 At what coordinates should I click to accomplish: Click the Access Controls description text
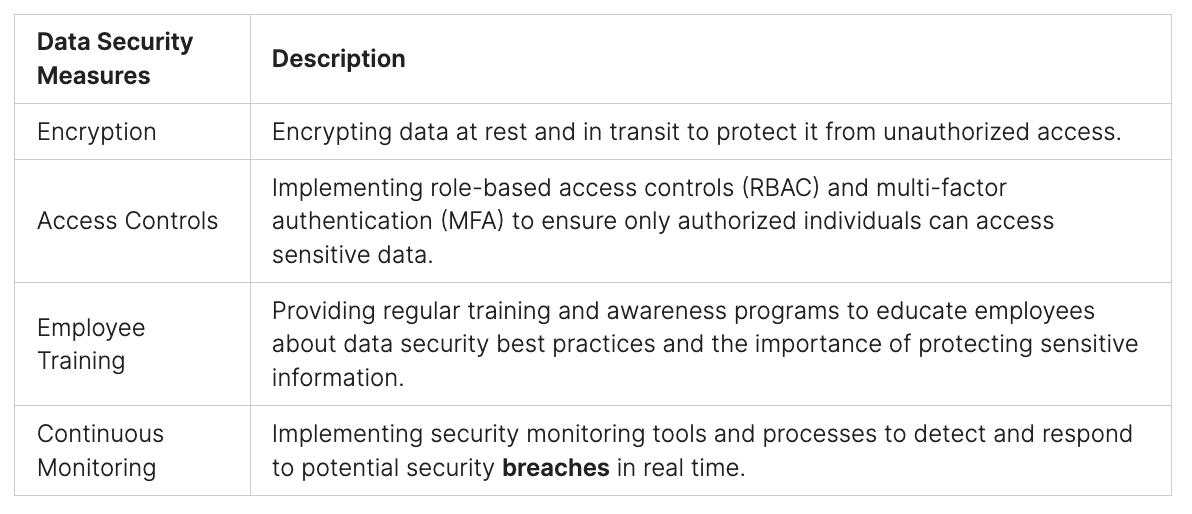pos(662,221)
